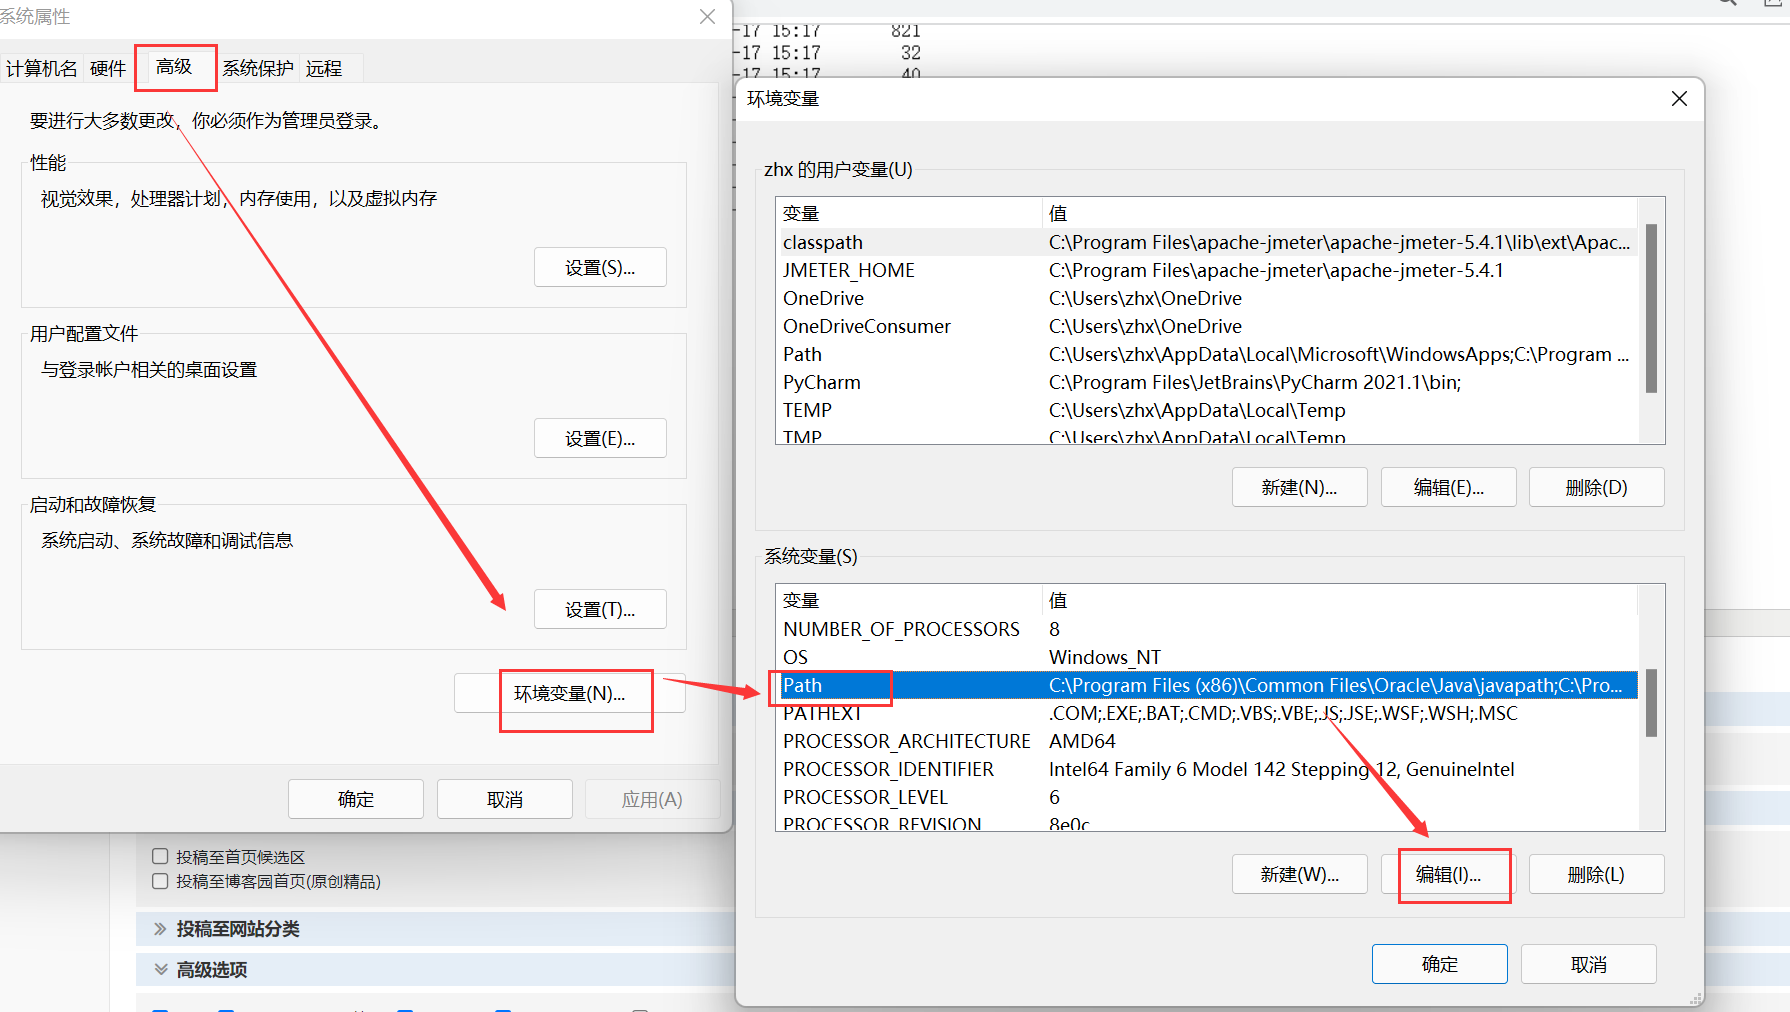Image resolution: width=1790 pixels, height=1012 pixels.
Task: Open user profile 设置(E)... button
Action: click(x=600, y=438)
